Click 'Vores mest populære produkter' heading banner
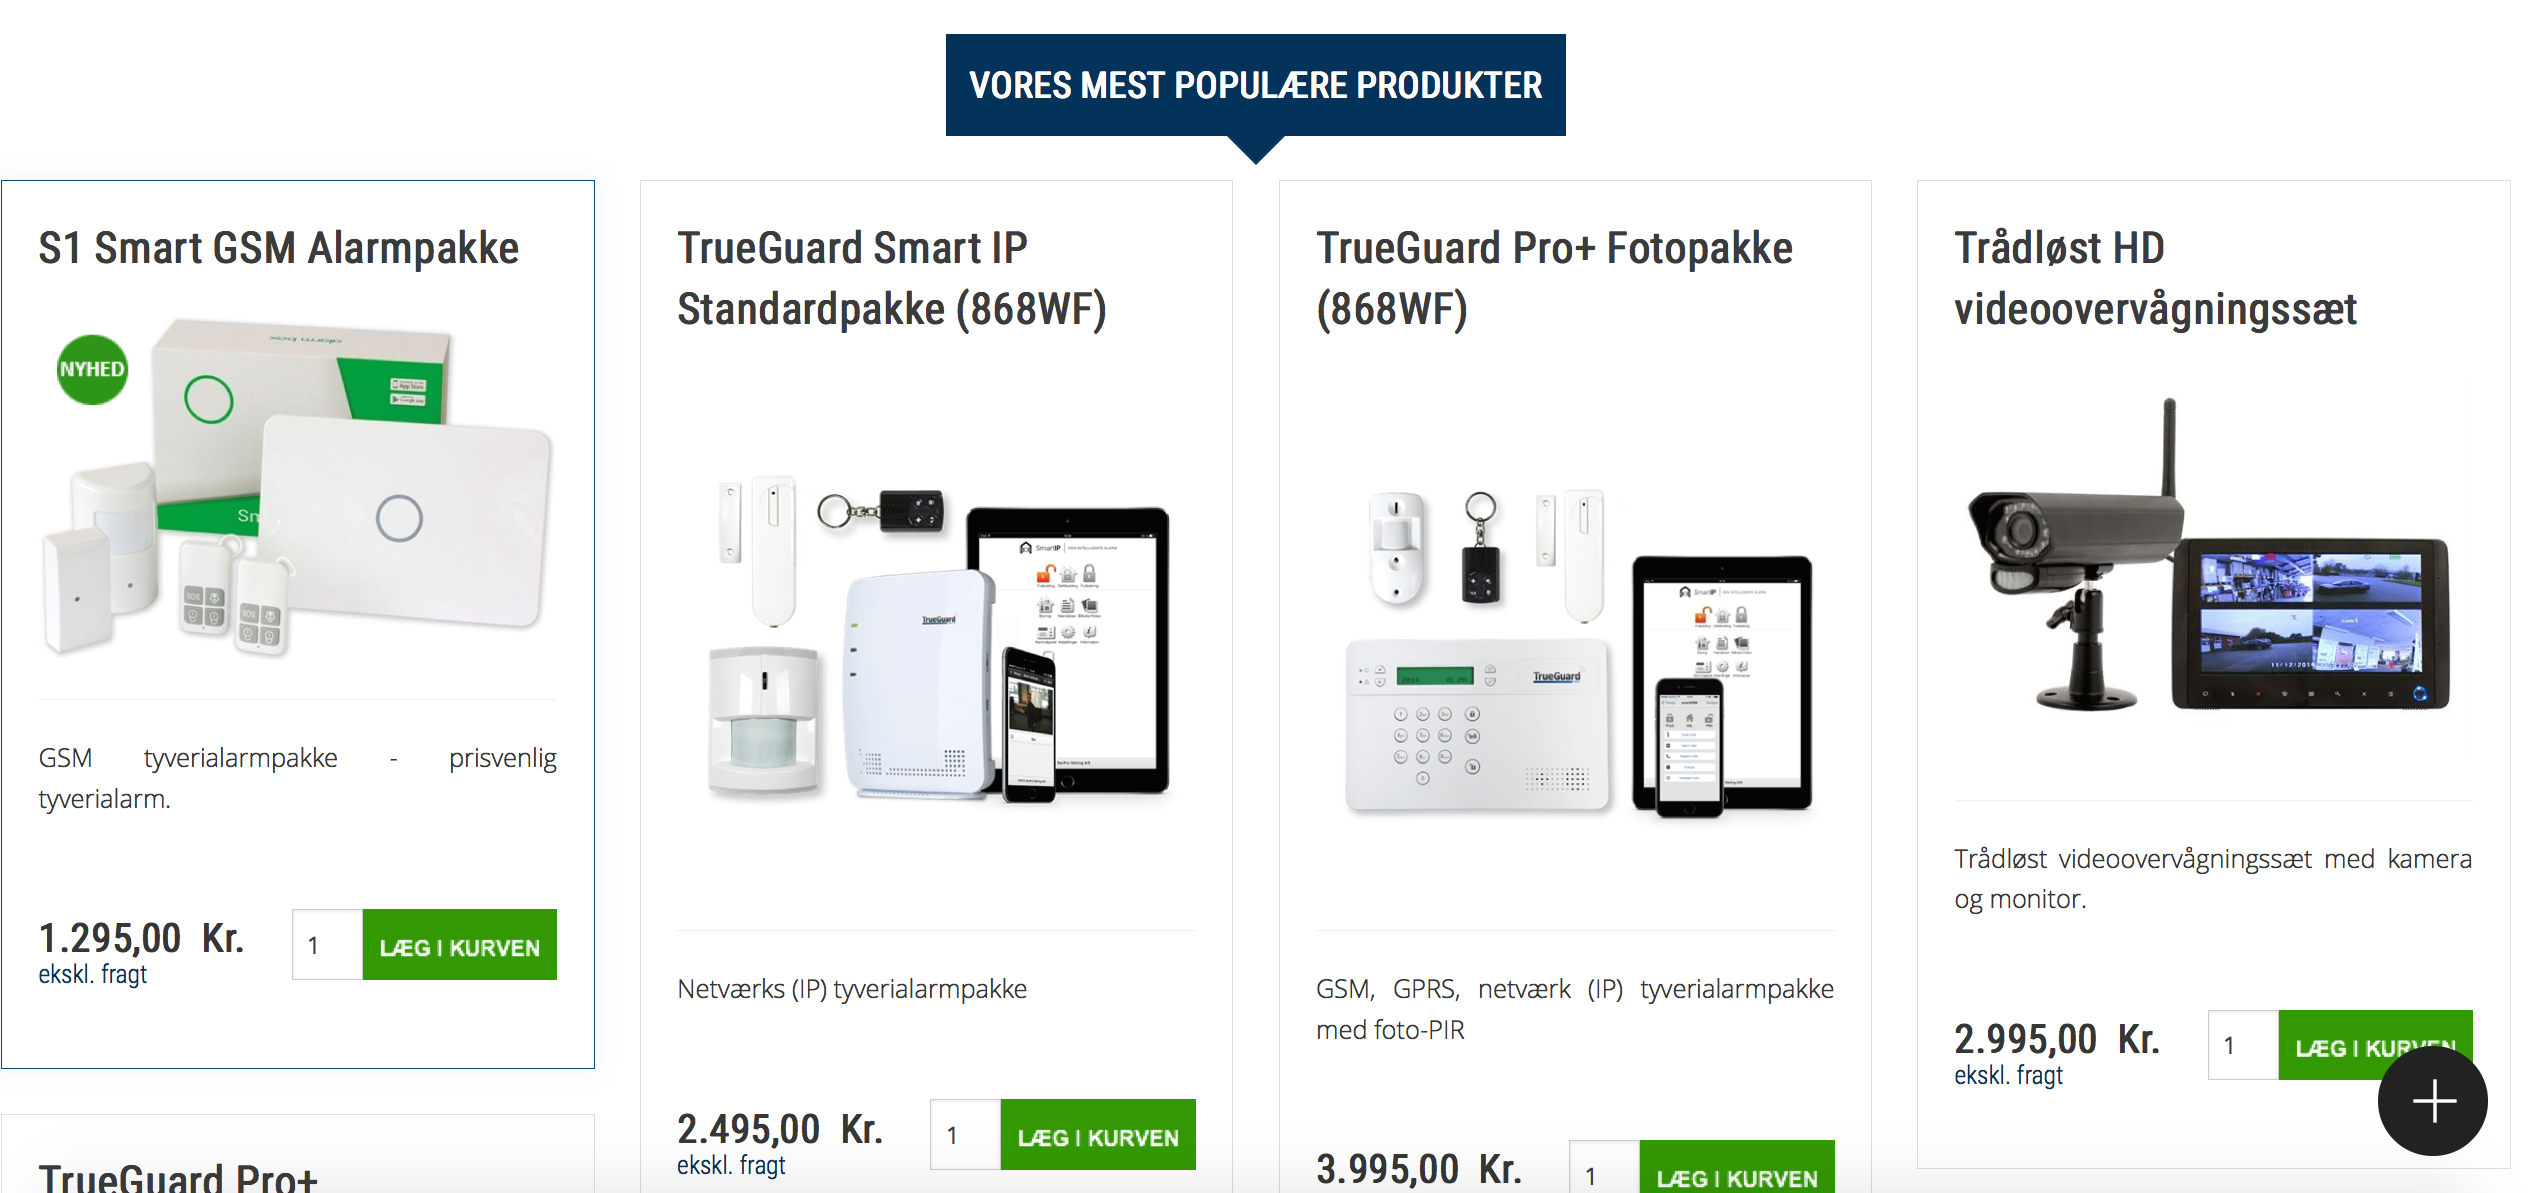The height and width of the screenshot is (1193, 2528). click(1255, 85)
